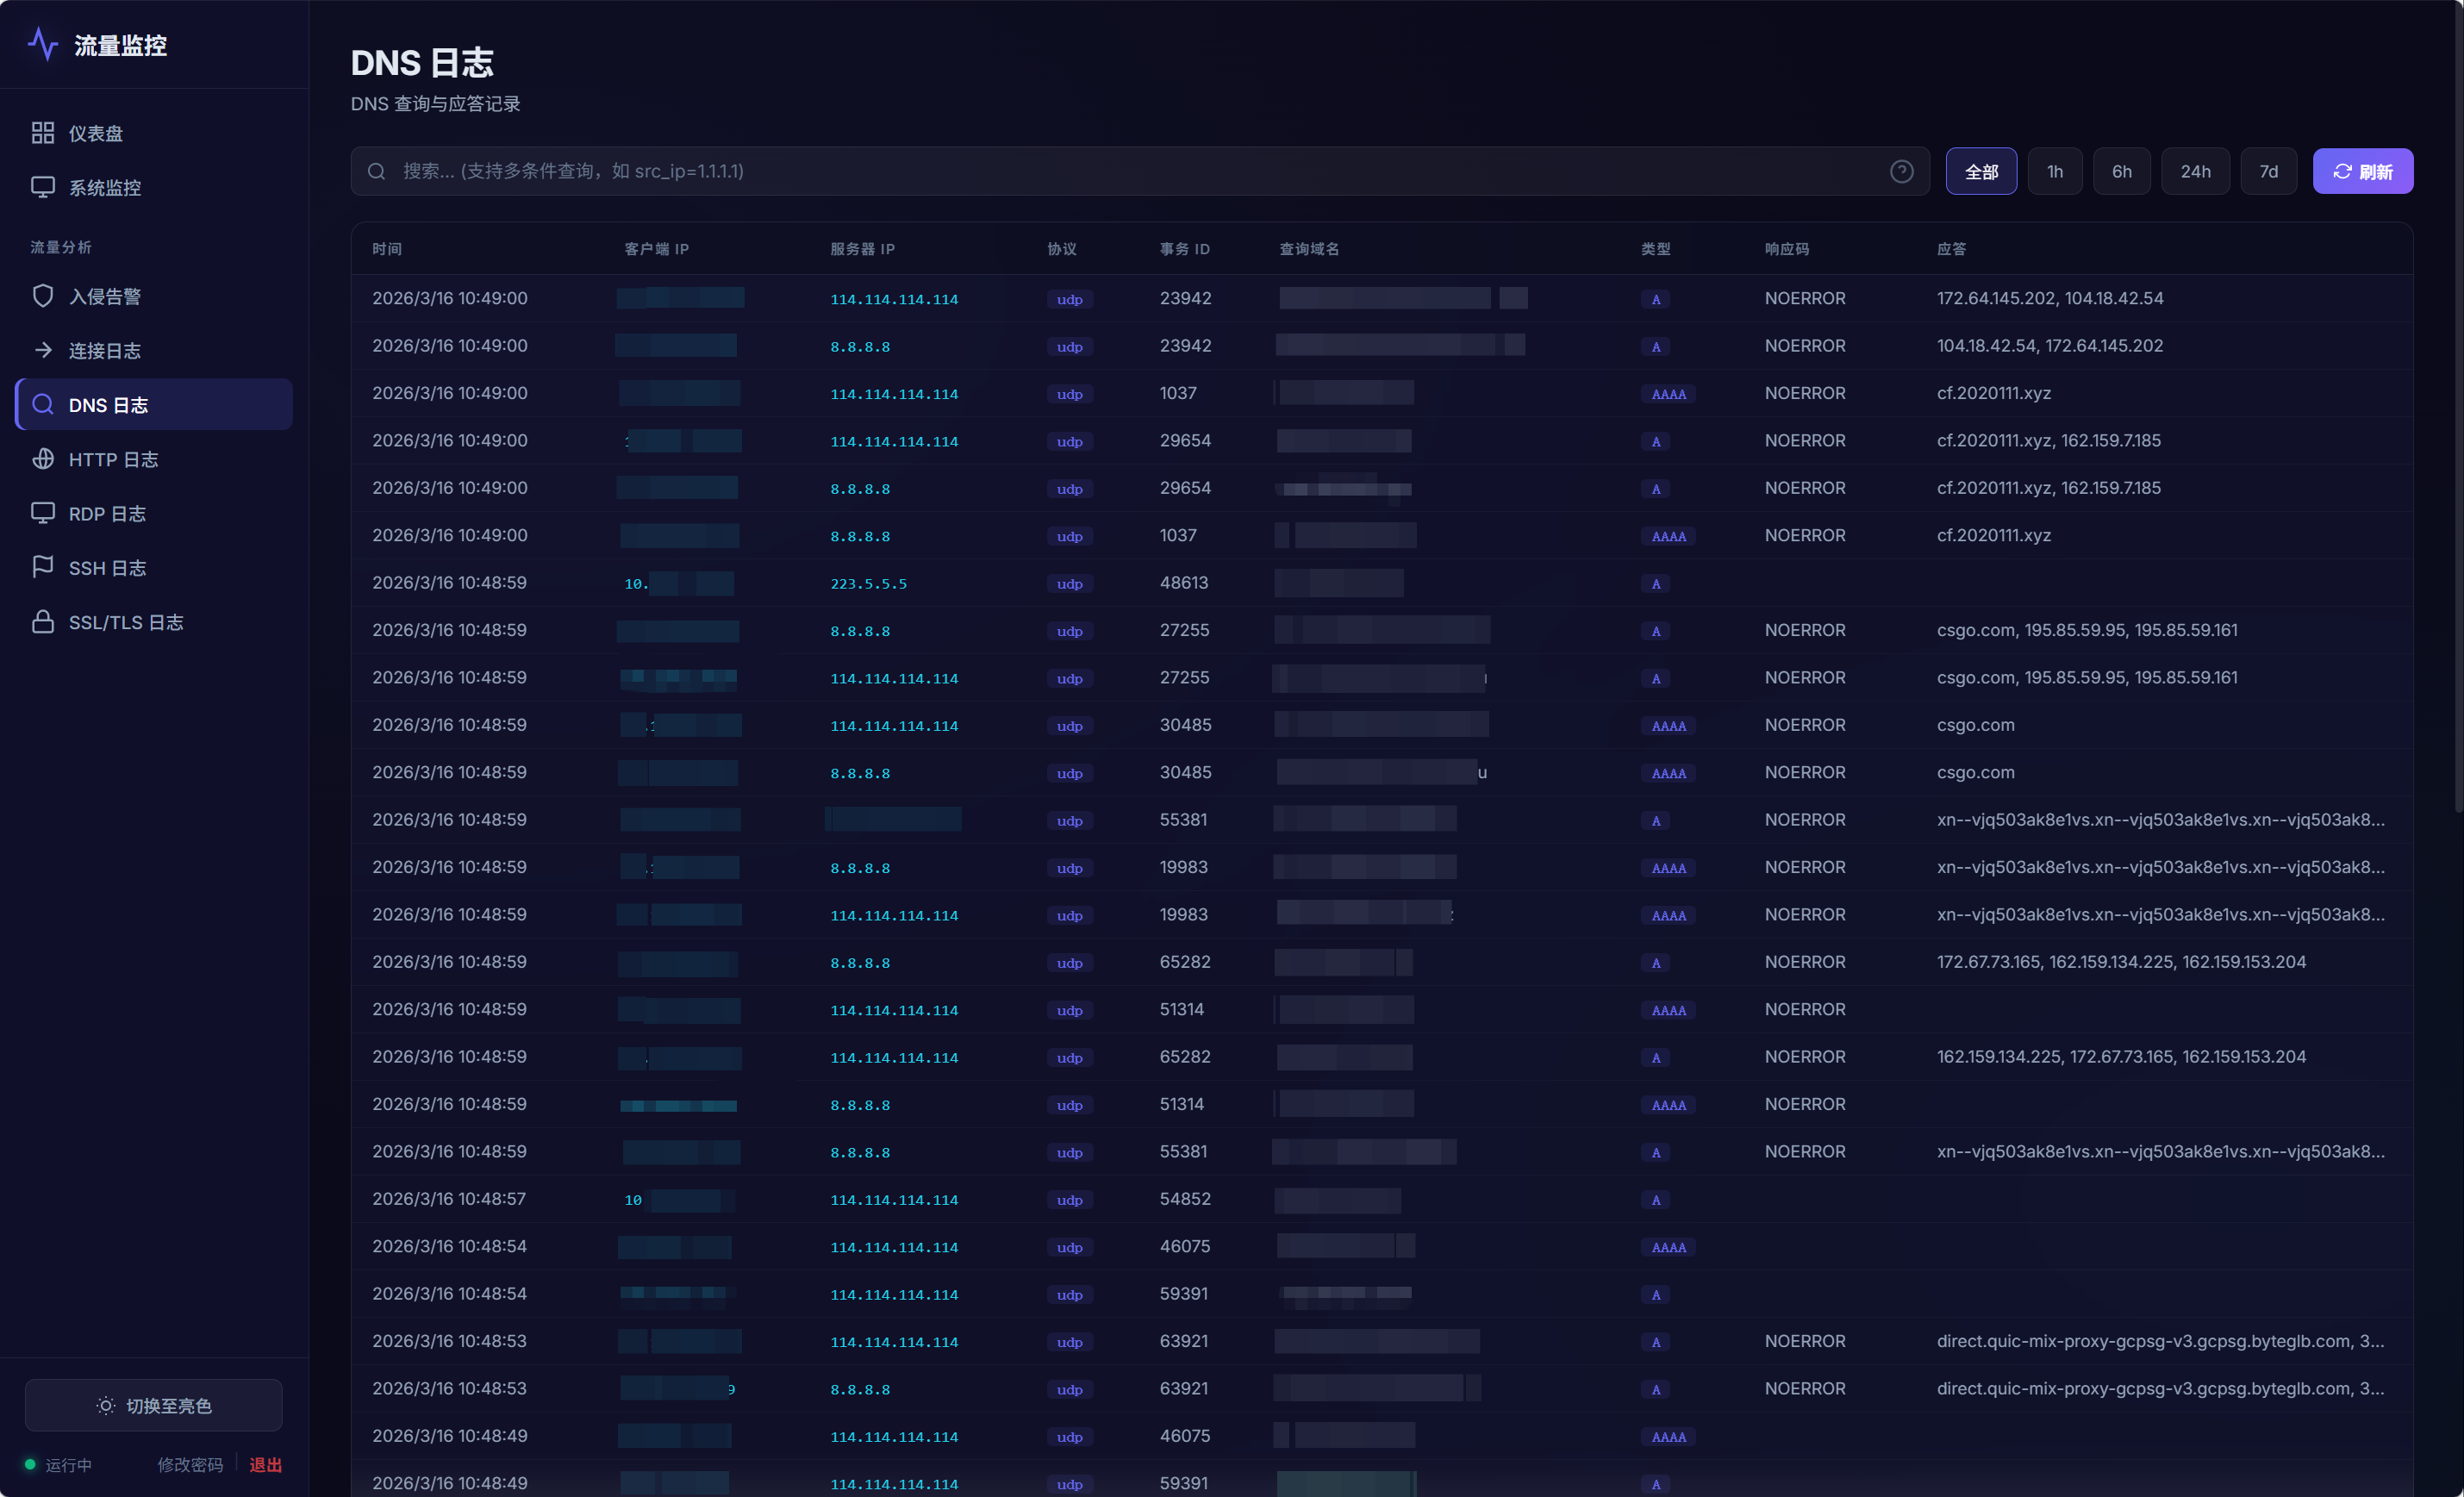Open 仪表盘 via its grid icon
Image resolution: width=2464 pixels, height=1497 pixels.
[x=43, y=133]
